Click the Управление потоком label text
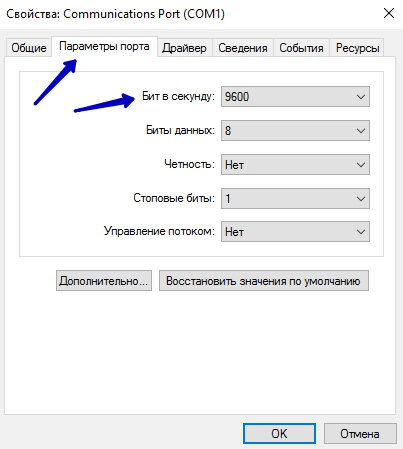The height and width of the screenshot is (449, 403). [x=159, y=231]
